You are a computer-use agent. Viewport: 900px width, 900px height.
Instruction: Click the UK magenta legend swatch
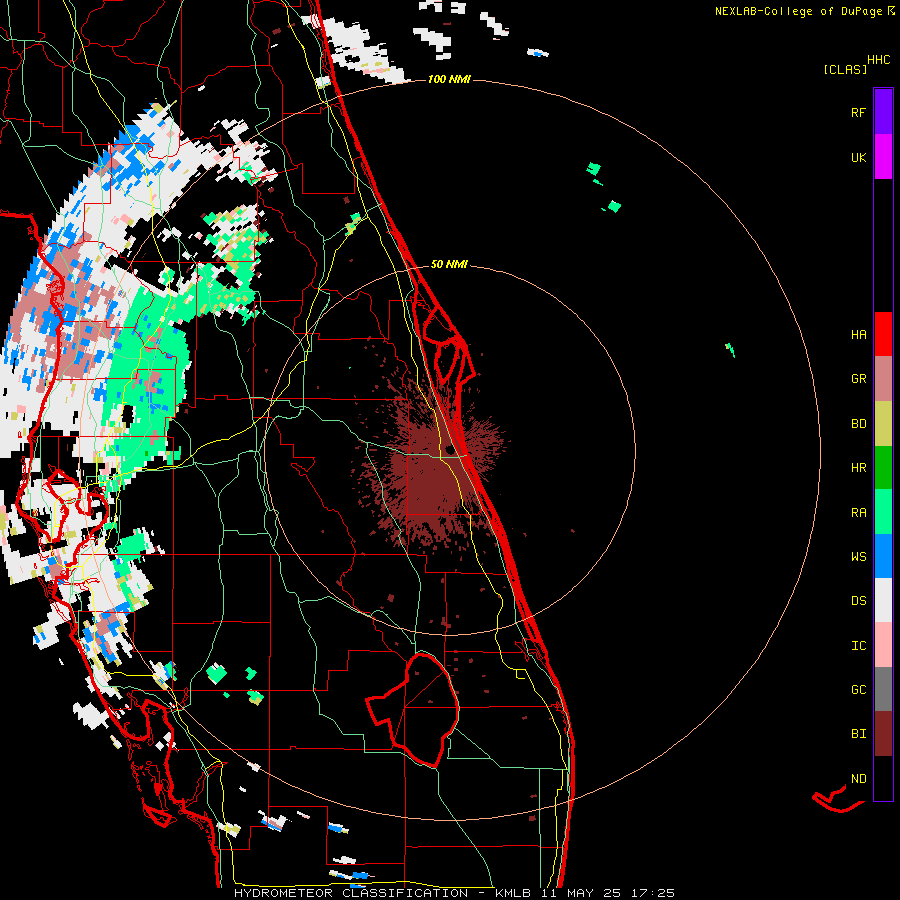click(x=883, y=157)
